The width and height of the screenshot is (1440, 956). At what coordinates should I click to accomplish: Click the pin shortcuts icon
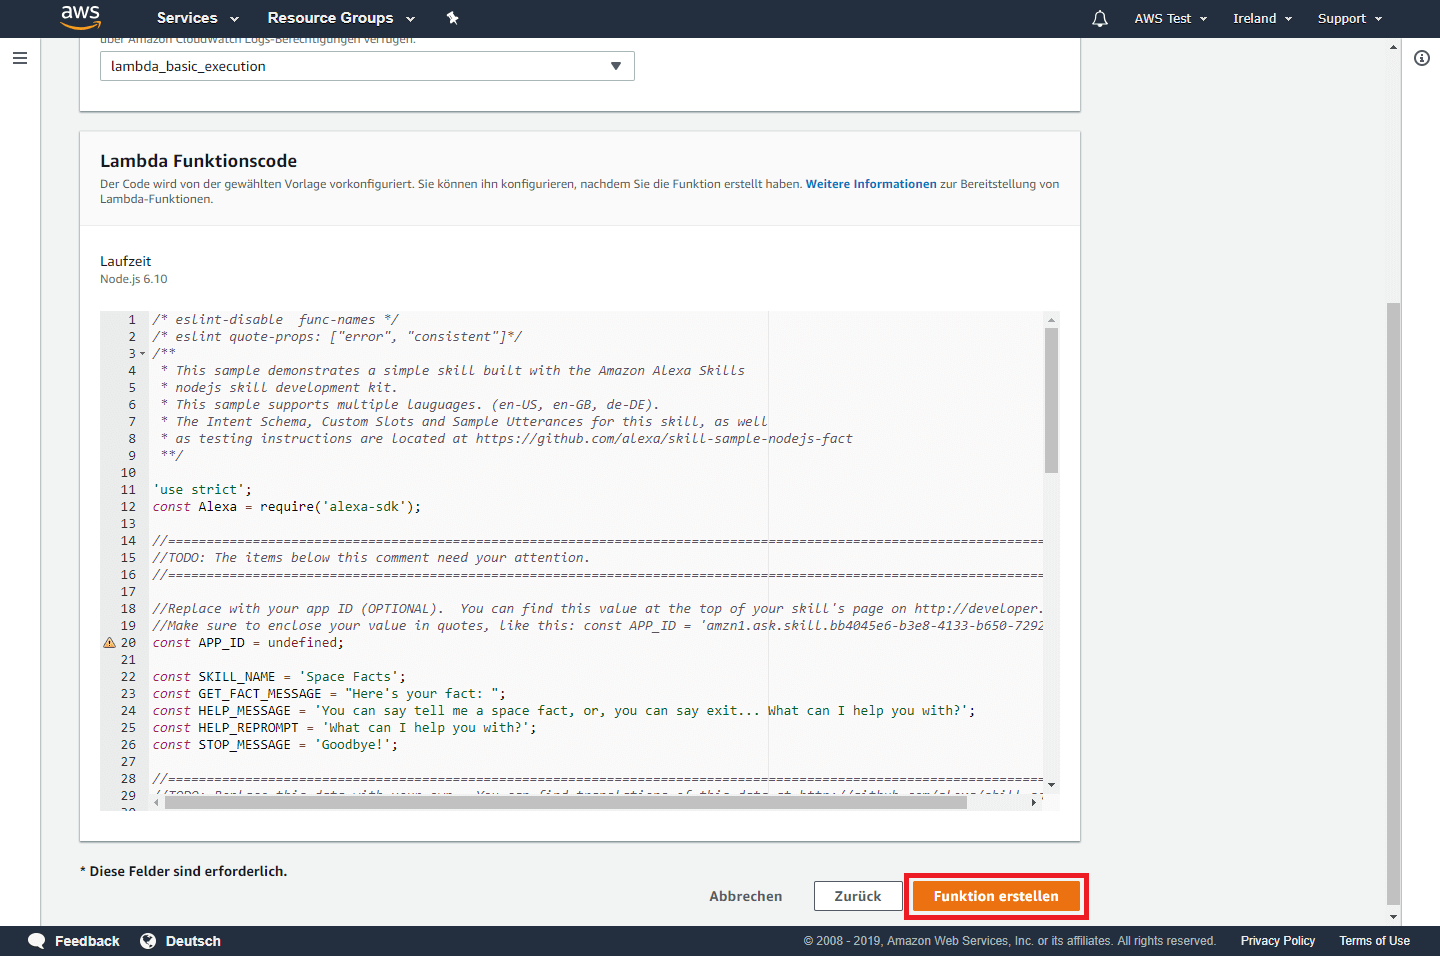point(453,18)
